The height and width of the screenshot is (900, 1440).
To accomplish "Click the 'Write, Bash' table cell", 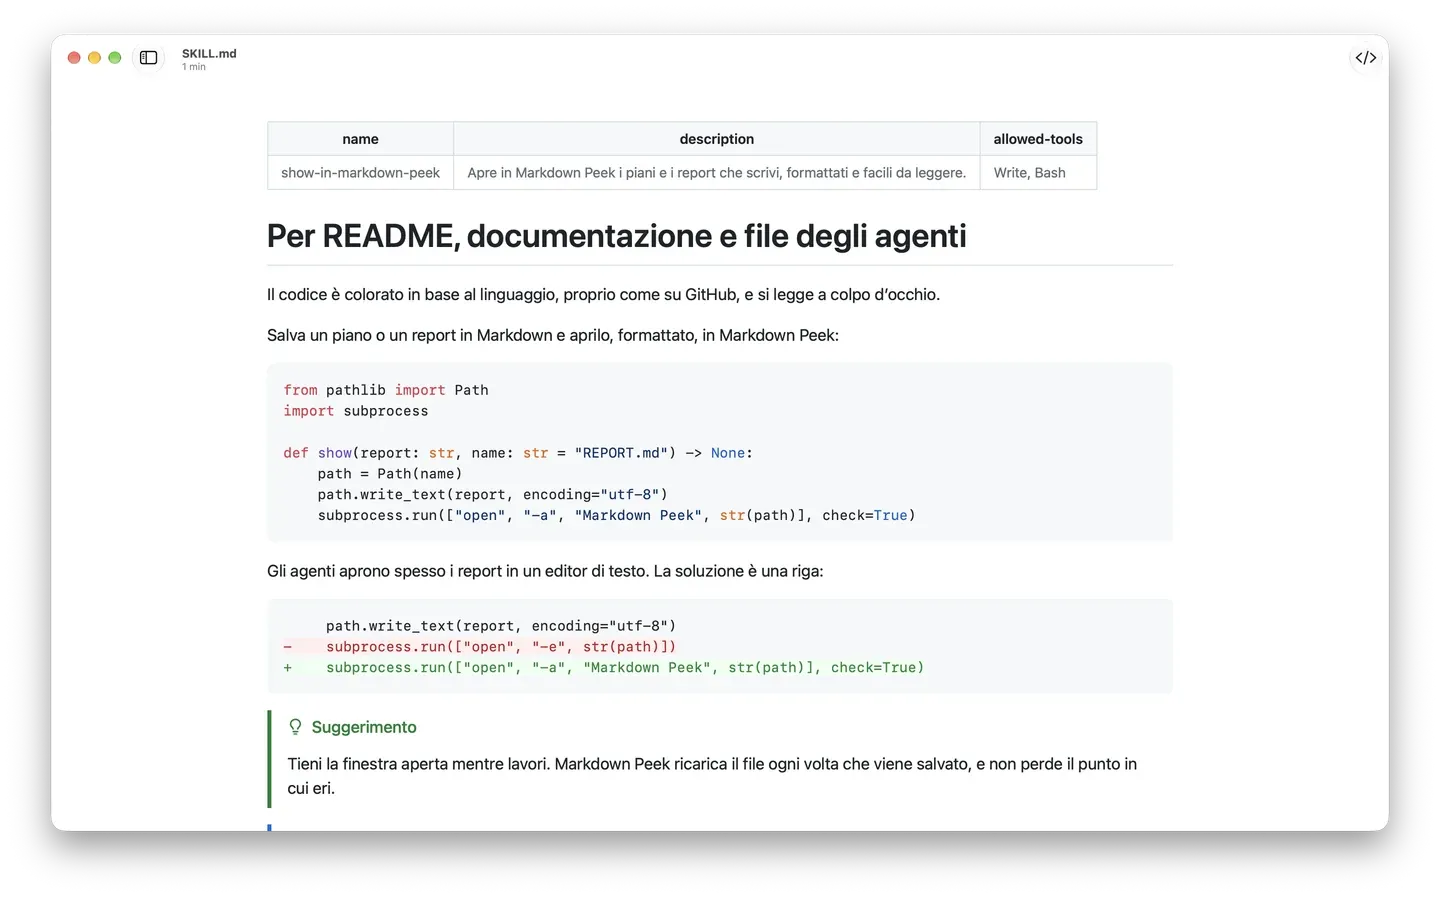I will 1038,173.
